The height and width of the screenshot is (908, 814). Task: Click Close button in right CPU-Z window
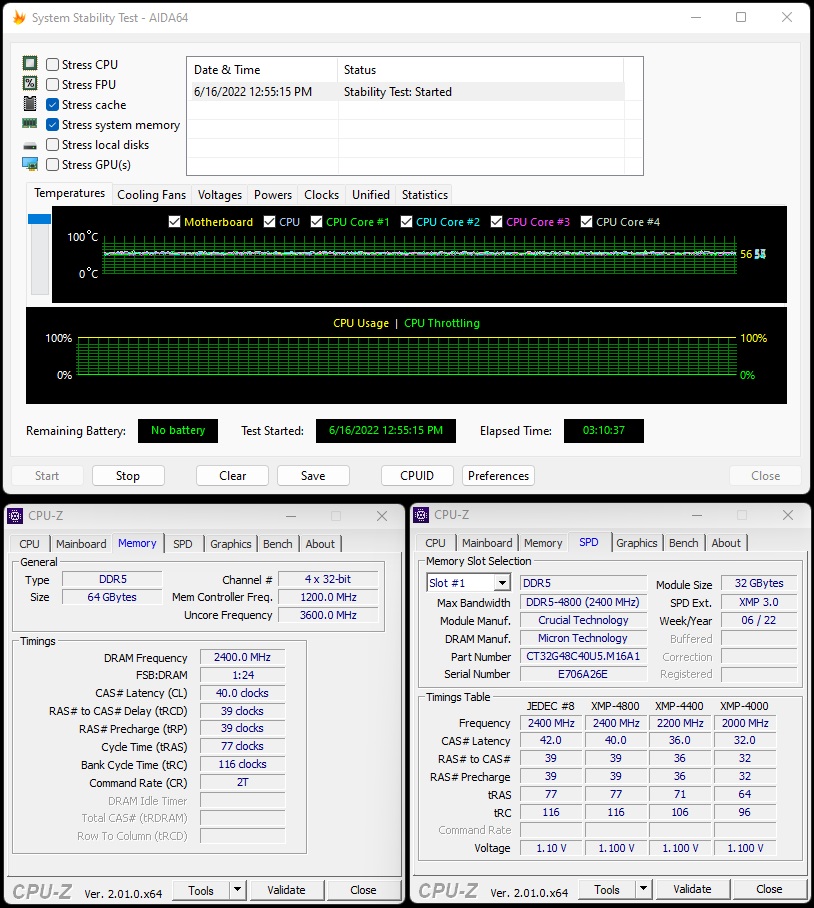click(x=769, y=889)
